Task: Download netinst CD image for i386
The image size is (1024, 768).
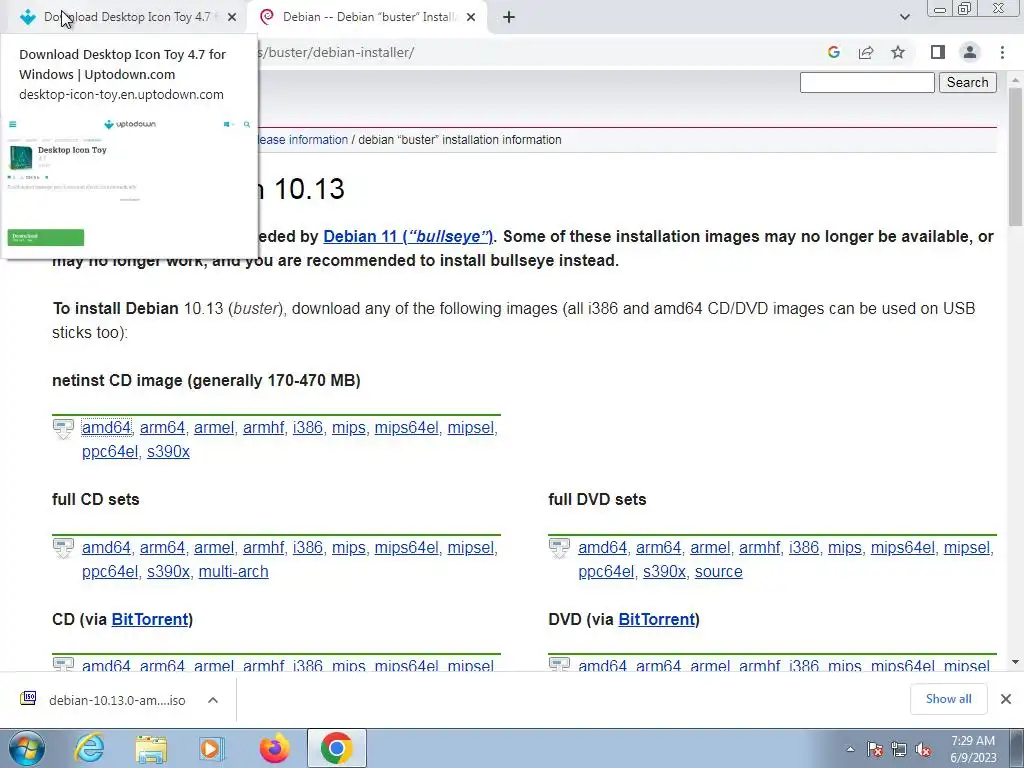Action: tap(308, 428)
